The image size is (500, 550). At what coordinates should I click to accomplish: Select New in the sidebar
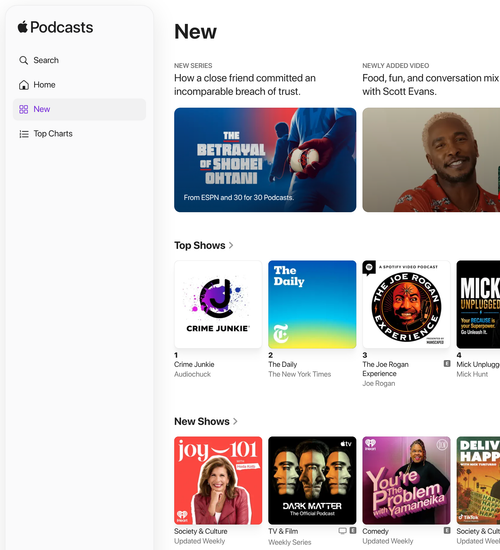[x=79, y=109]
